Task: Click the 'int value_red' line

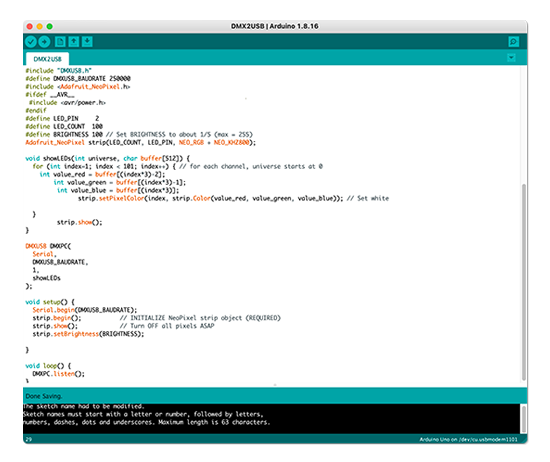Action: (x=102, y=174)
